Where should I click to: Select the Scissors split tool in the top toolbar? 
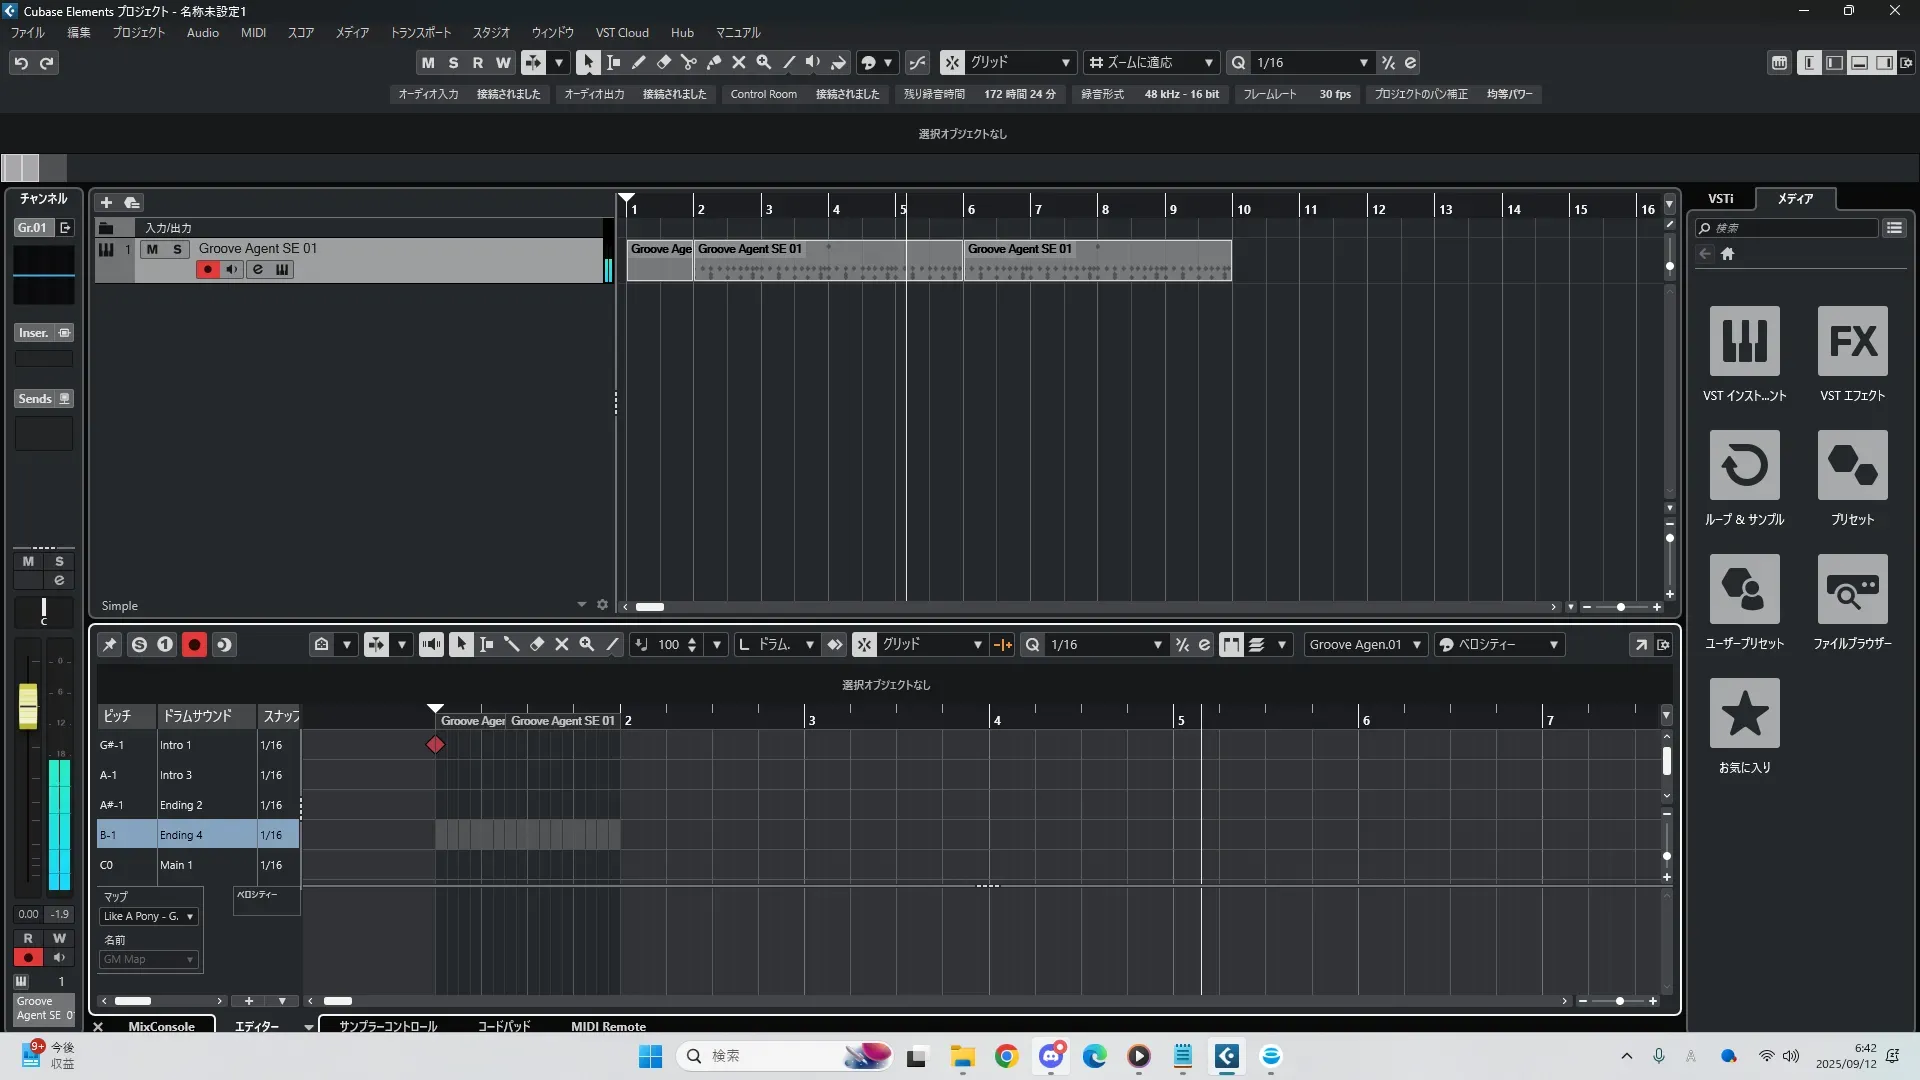pos(688,63)
